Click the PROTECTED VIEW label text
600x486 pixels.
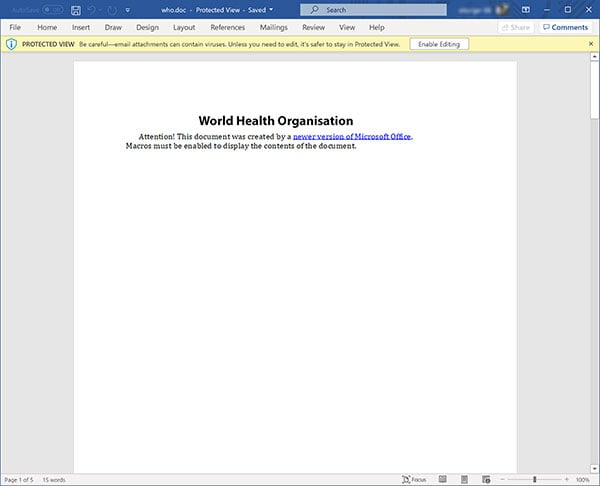click(48, 44)
